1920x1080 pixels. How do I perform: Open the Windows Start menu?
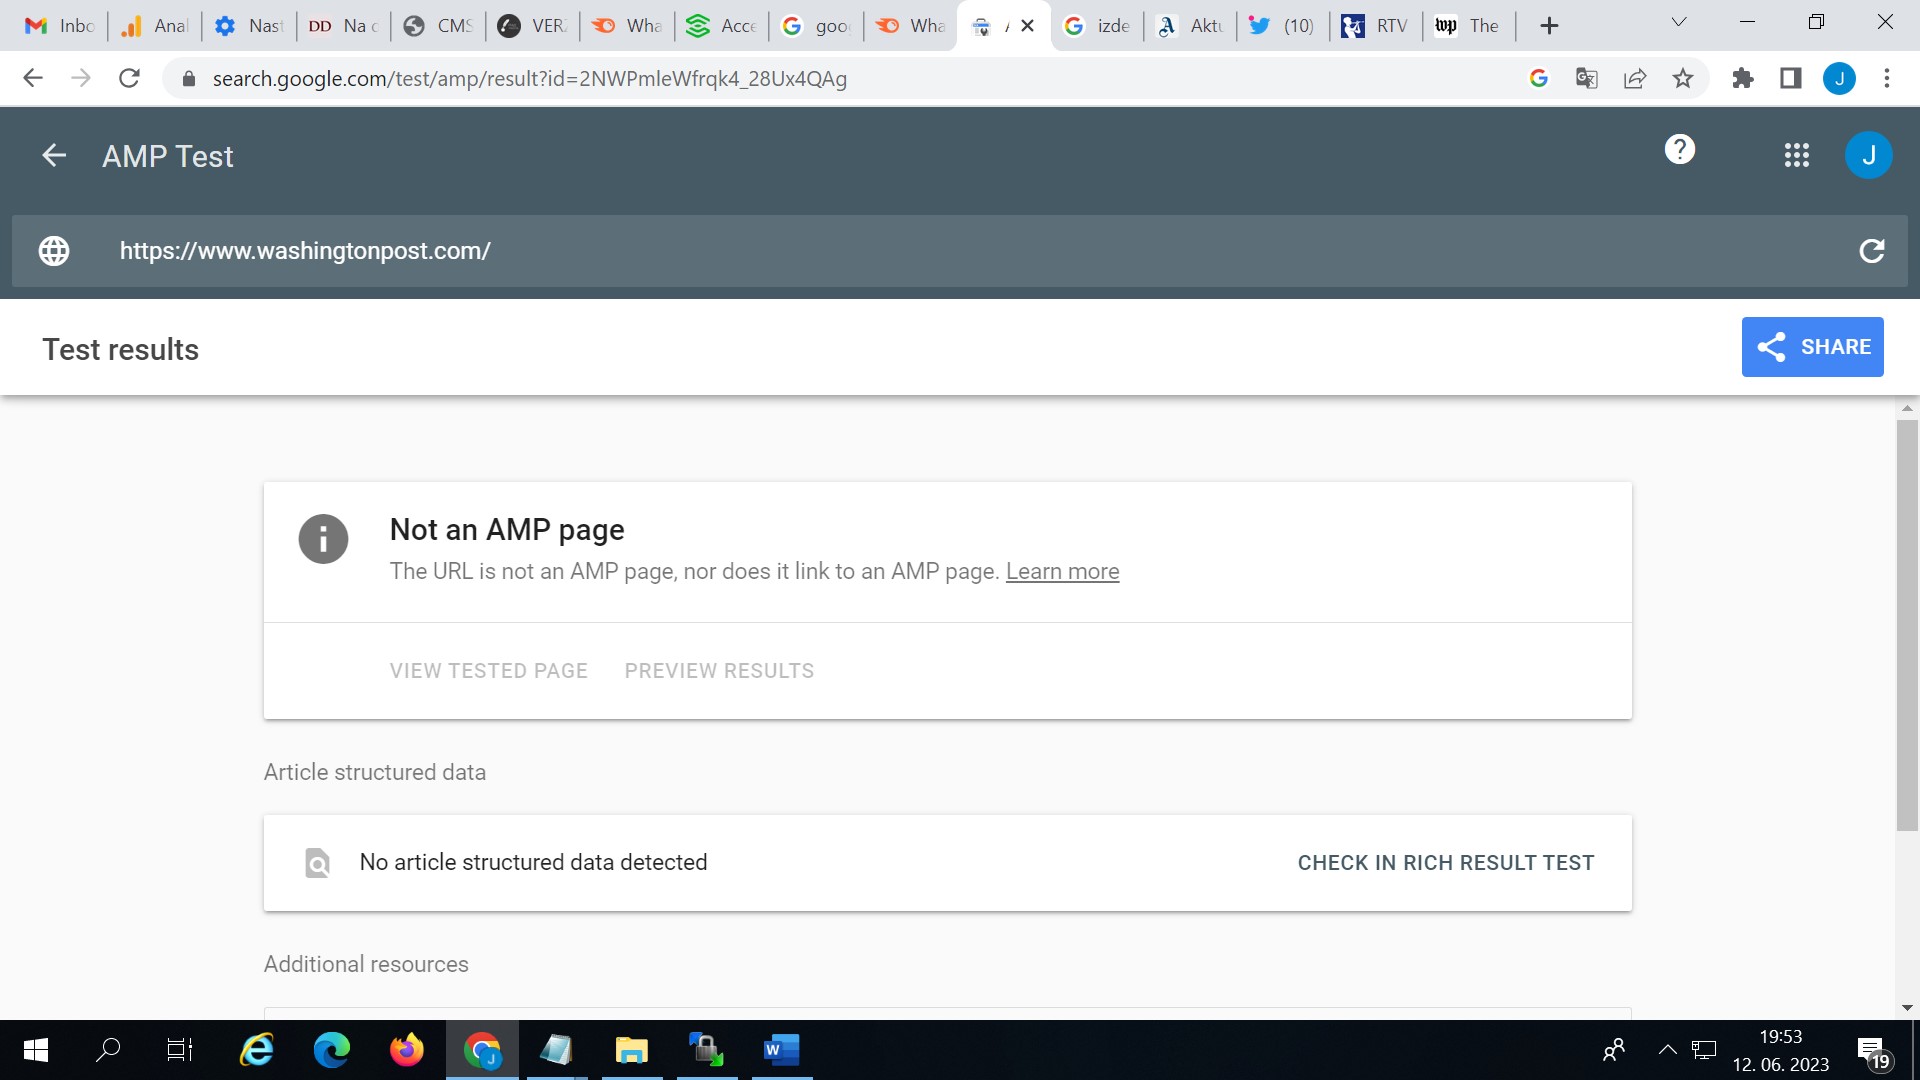click(x=35, y=1050)
